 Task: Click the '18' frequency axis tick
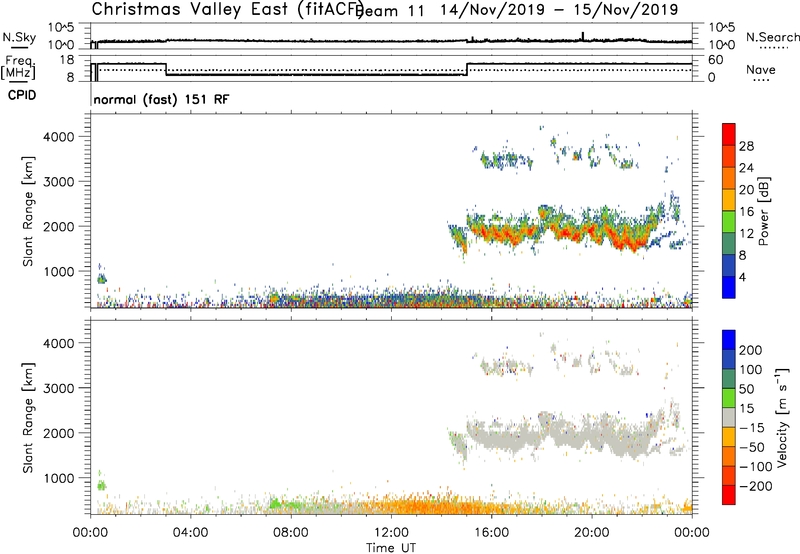(67, 60)
